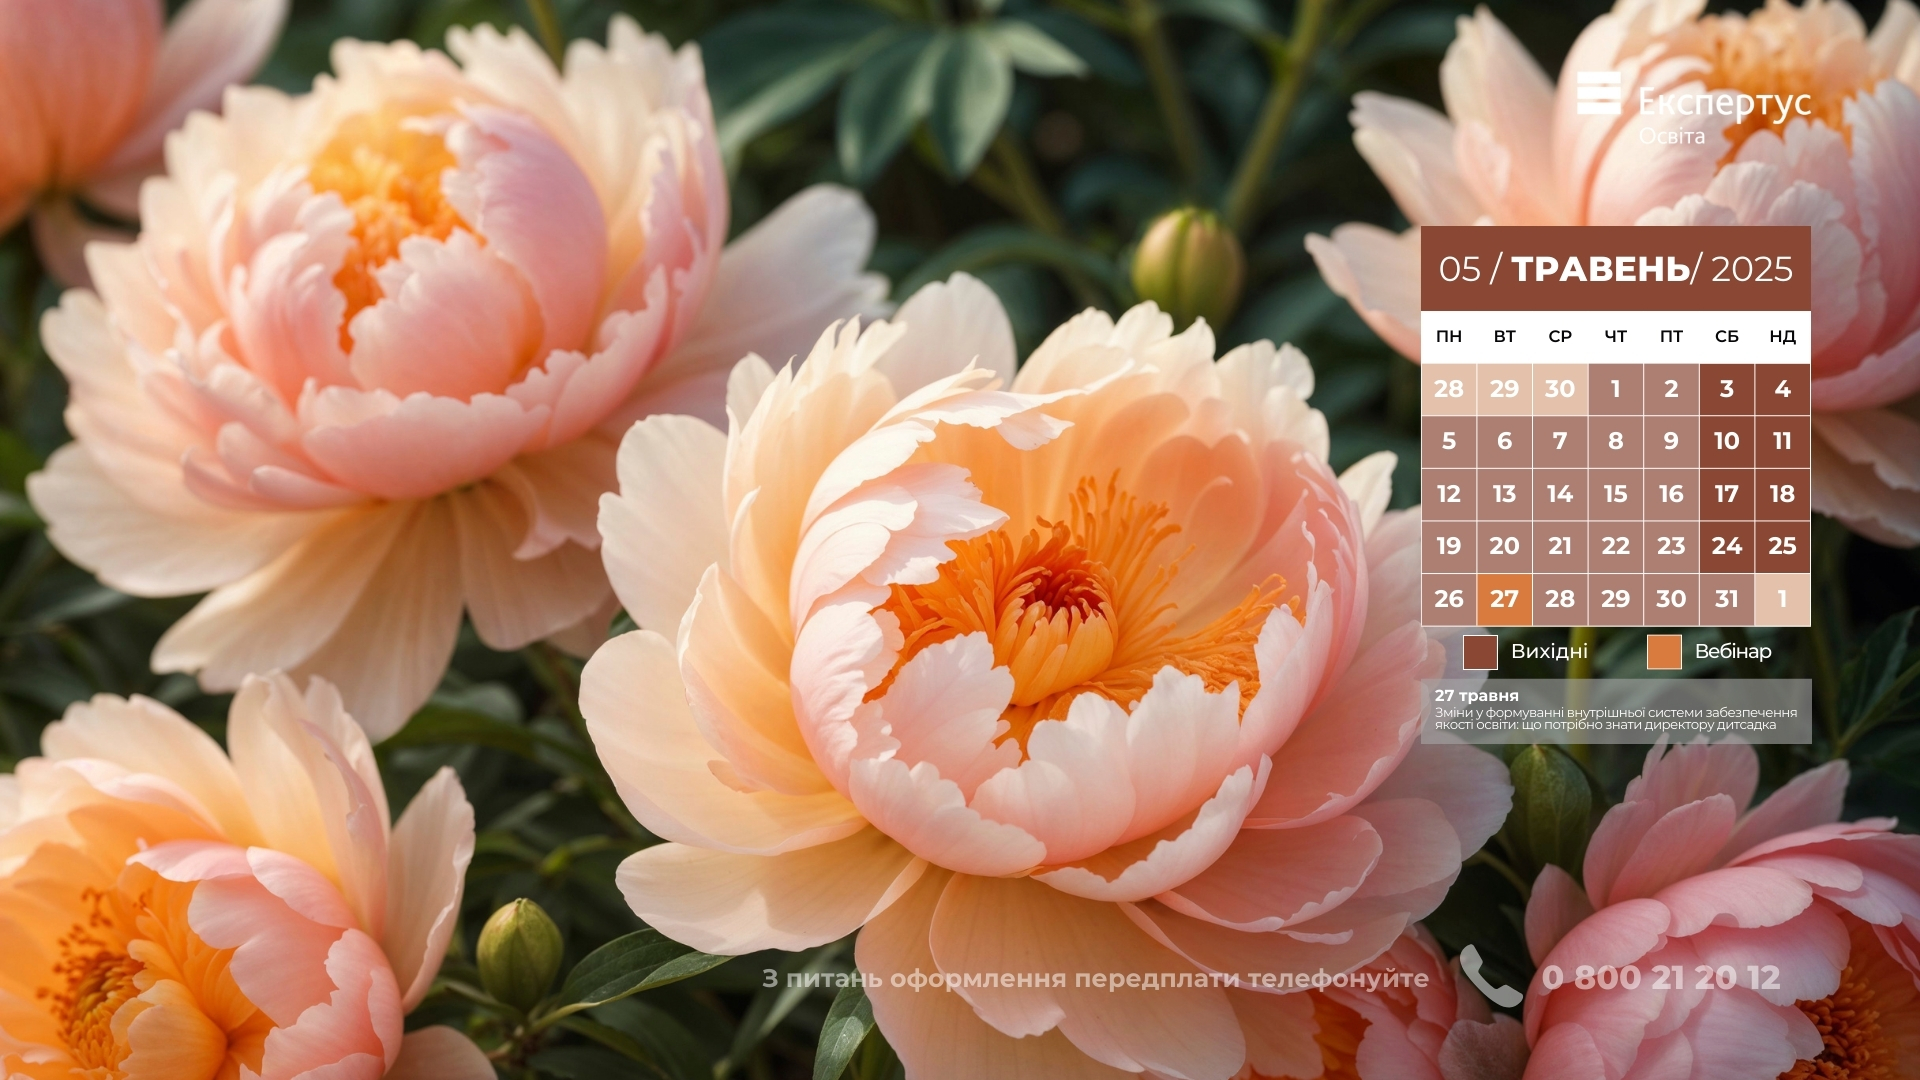
Task: Click faded April 28 in the first calendar row
Action: (x=1449, y=389)
